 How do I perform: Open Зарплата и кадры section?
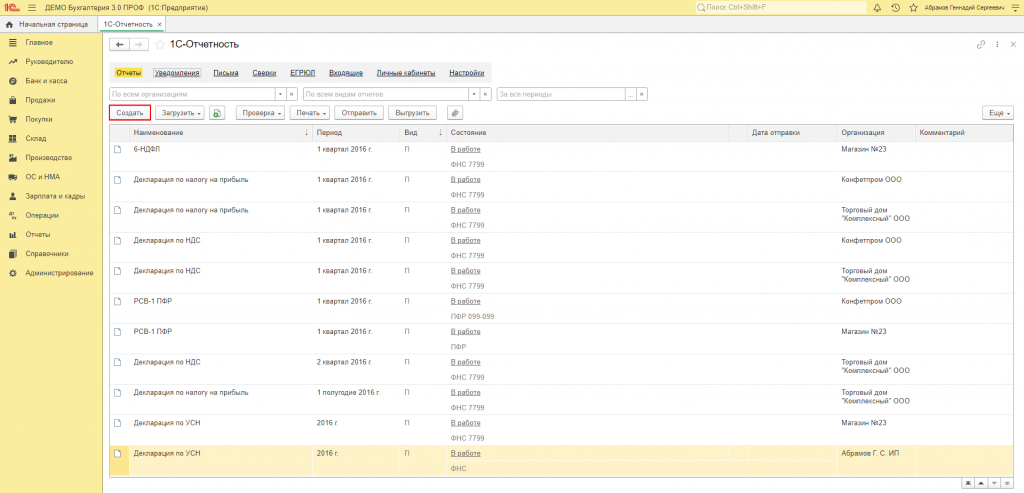(x=55, y=196)
